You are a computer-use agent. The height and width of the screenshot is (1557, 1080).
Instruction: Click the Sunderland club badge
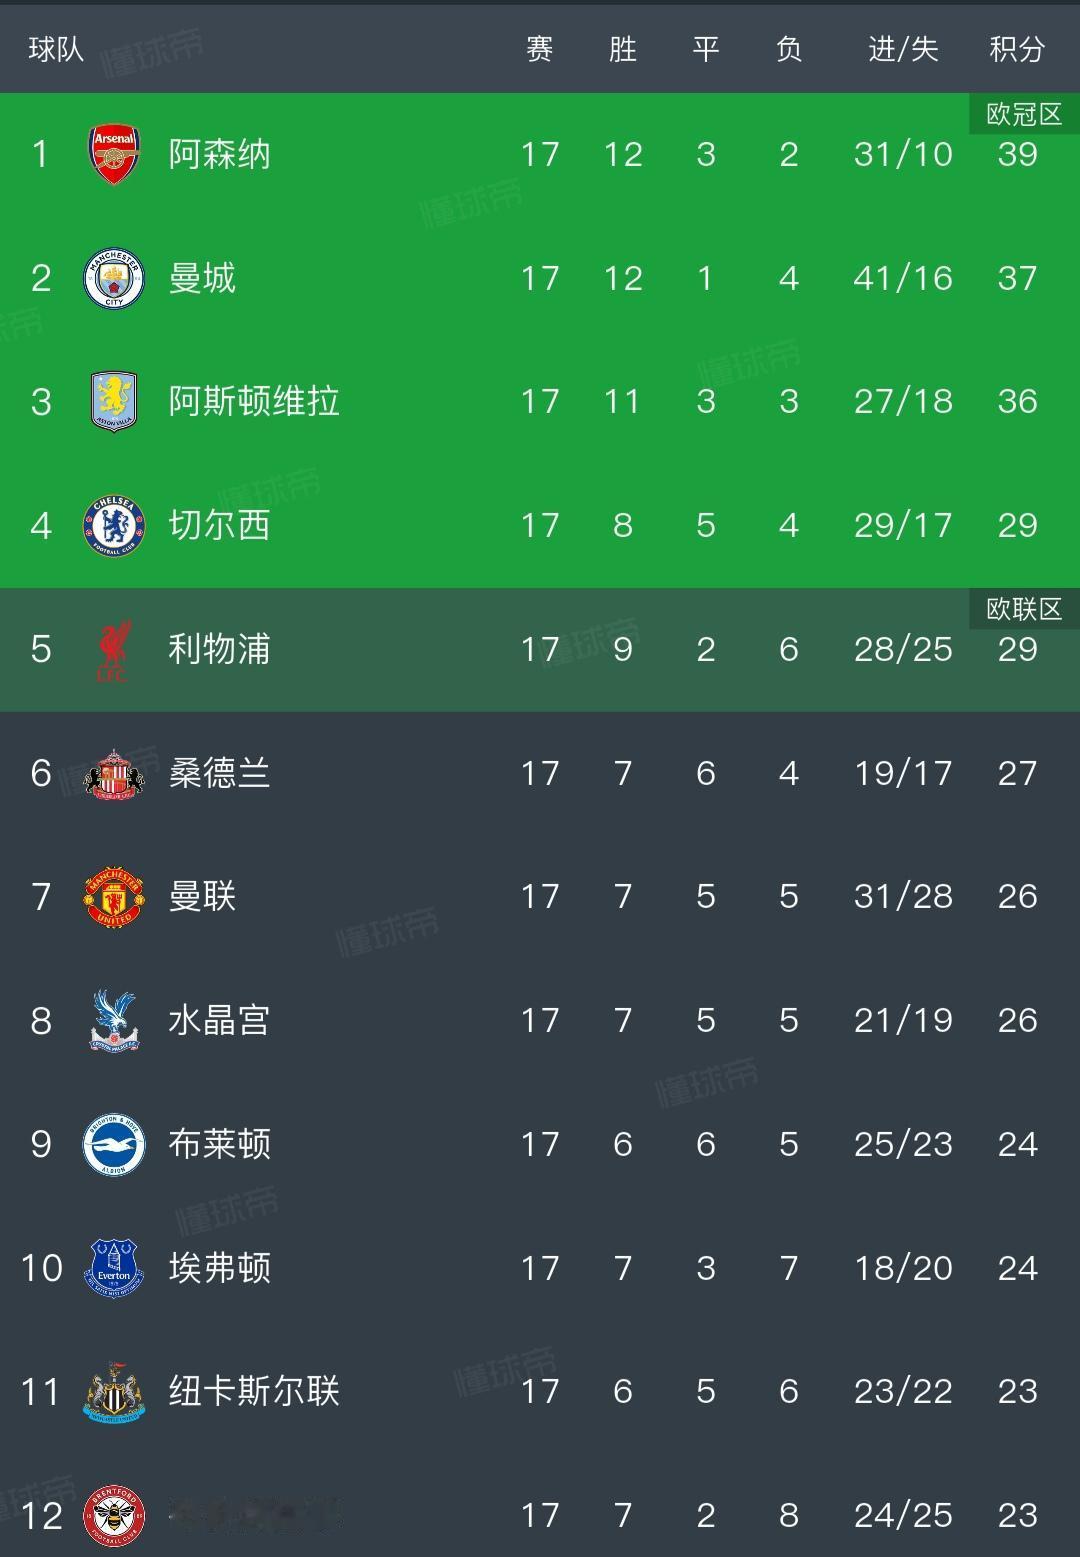114,773
